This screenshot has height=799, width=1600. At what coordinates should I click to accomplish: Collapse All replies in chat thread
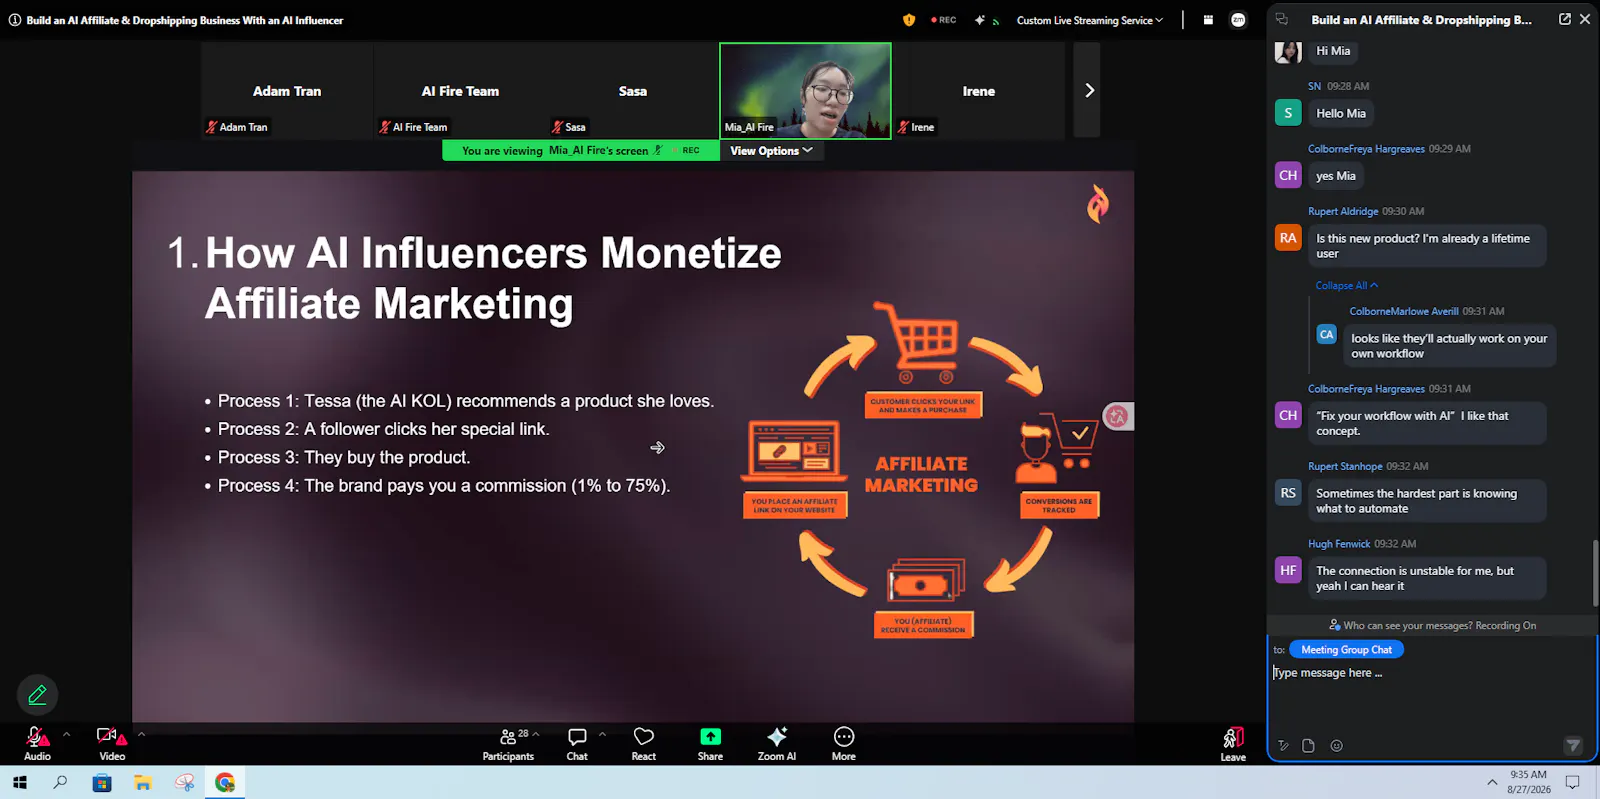1346,286
